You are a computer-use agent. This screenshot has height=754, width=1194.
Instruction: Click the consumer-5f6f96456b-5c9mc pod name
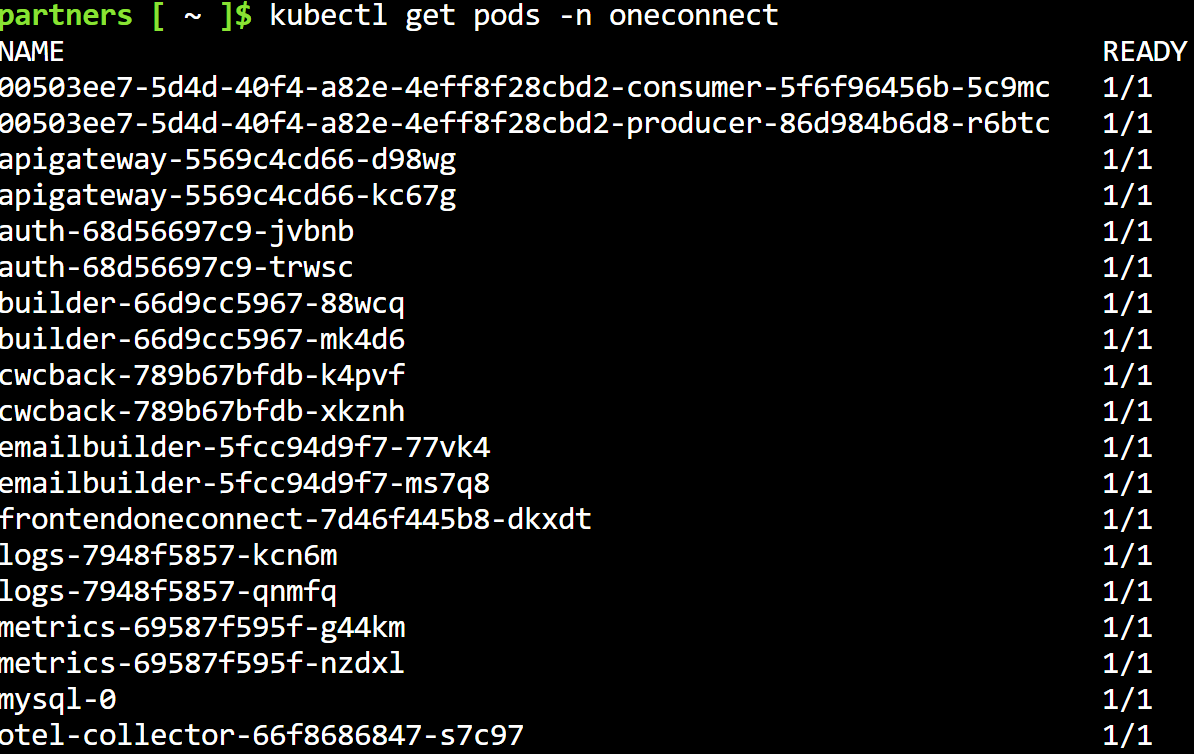coord(525,88)
